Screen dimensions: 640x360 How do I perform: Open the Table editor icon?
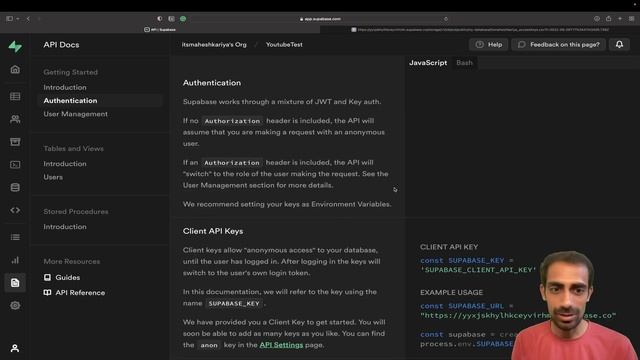click(x=15, y=96)
